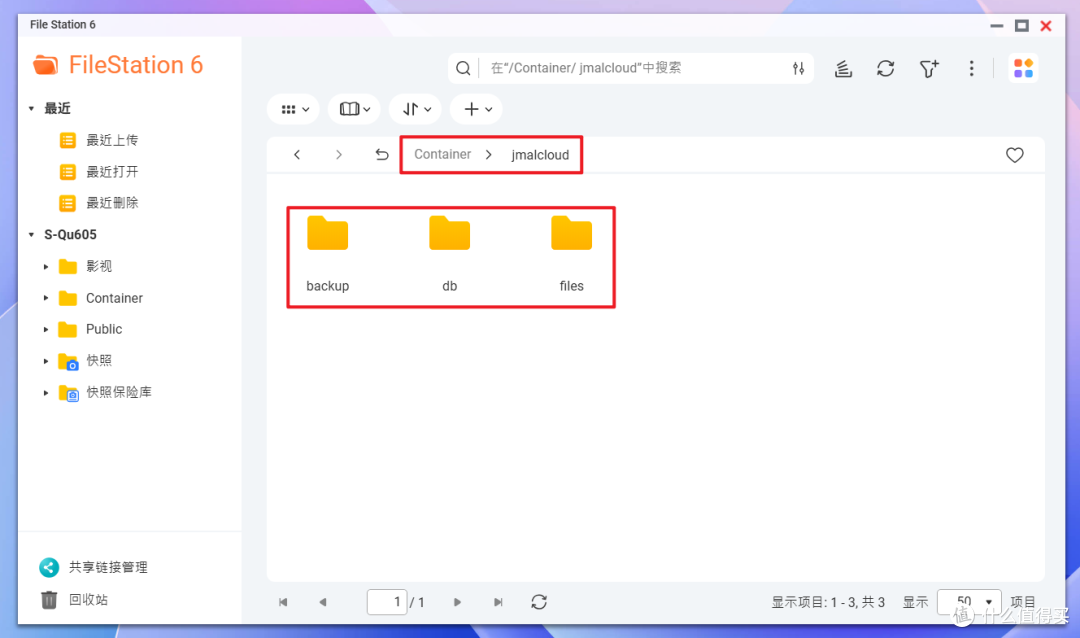Viewport: 1080px width, 638px height.
Task: Open items-per-page dropdown showing 50
Action: [x=969, y=601]
